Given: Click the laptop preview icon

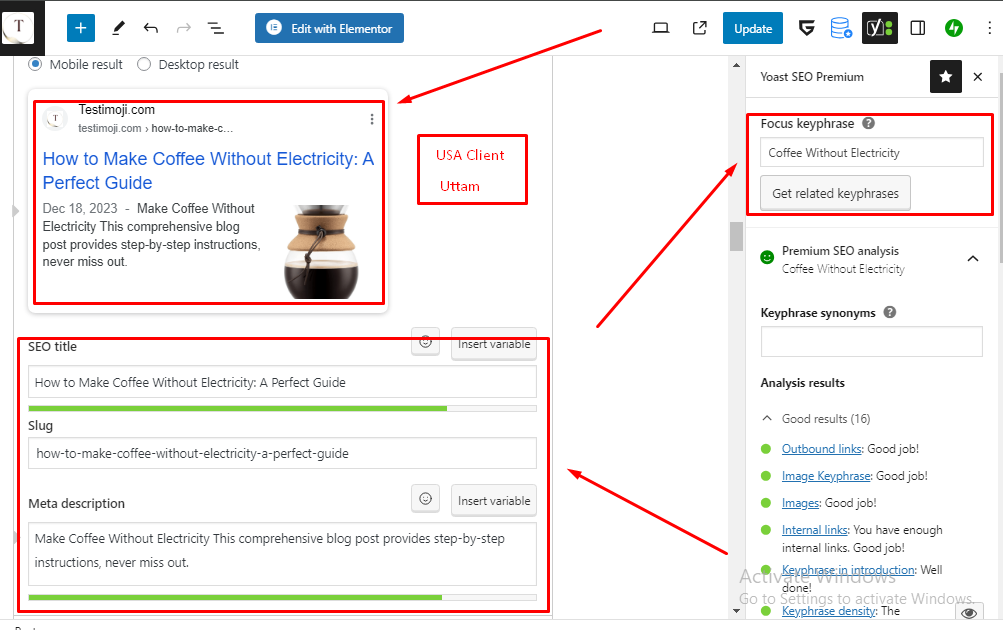Looking at the screenshot, I should (x=660, y=28).
